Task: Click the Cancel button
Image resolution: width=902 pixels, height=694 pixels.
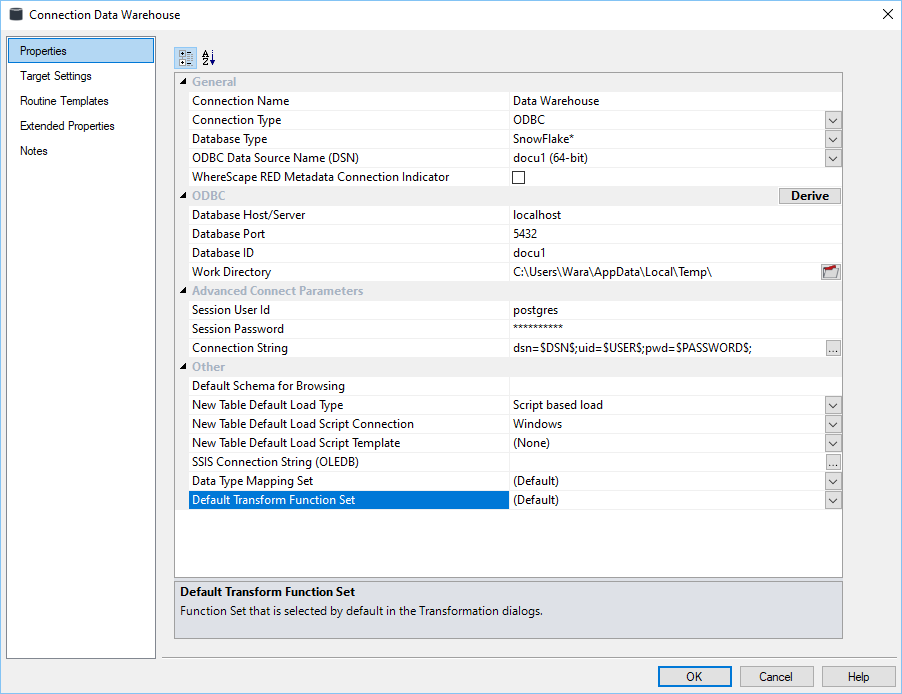Action: [x=775, y=677]
